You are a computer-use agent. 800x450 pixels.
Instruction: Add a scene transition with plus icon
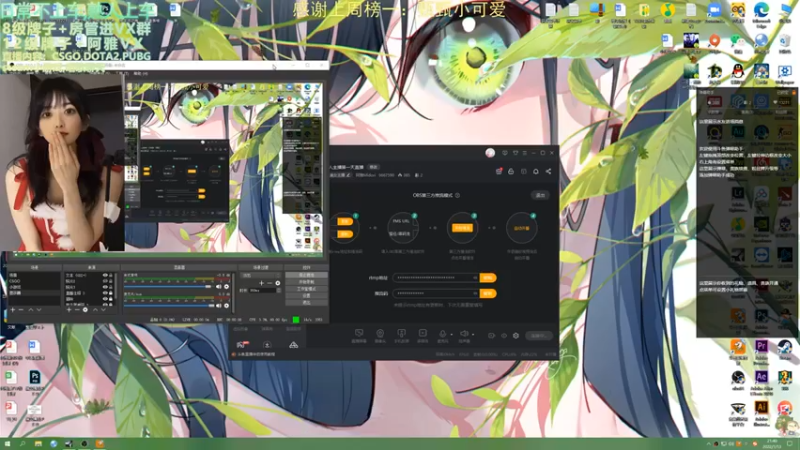(261, 283)
